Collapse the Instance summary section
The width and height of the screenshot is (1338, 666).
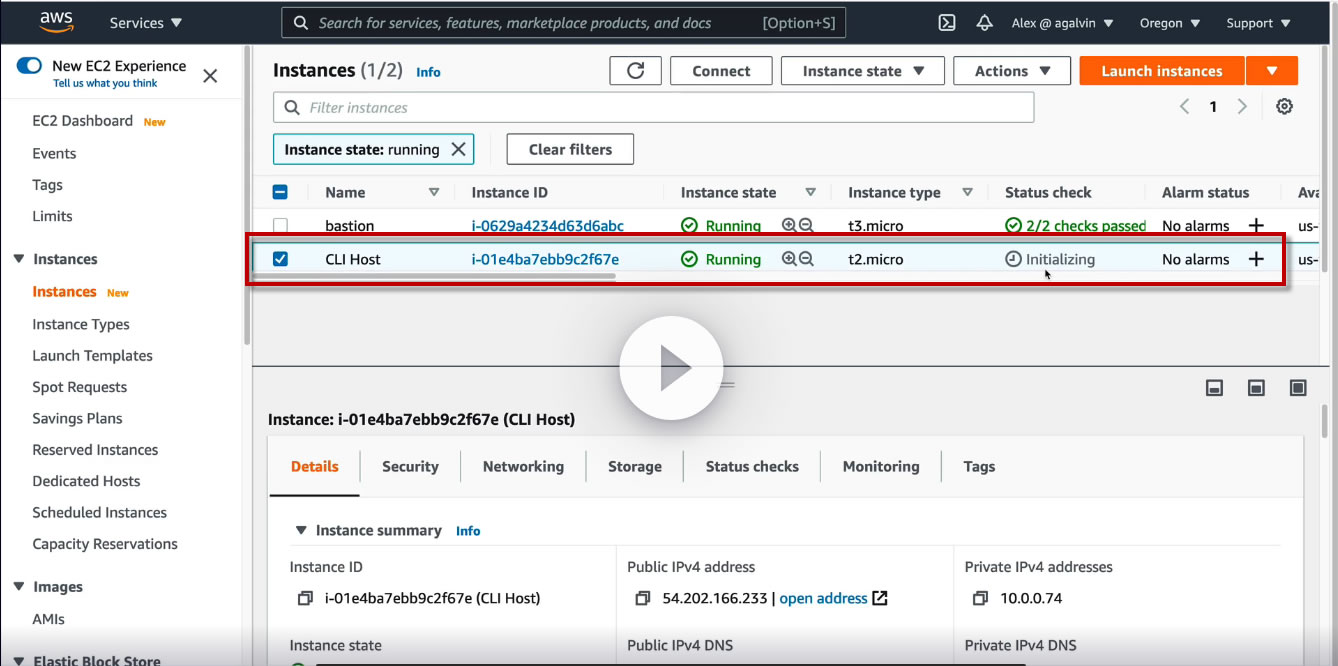tap(301, 531)
